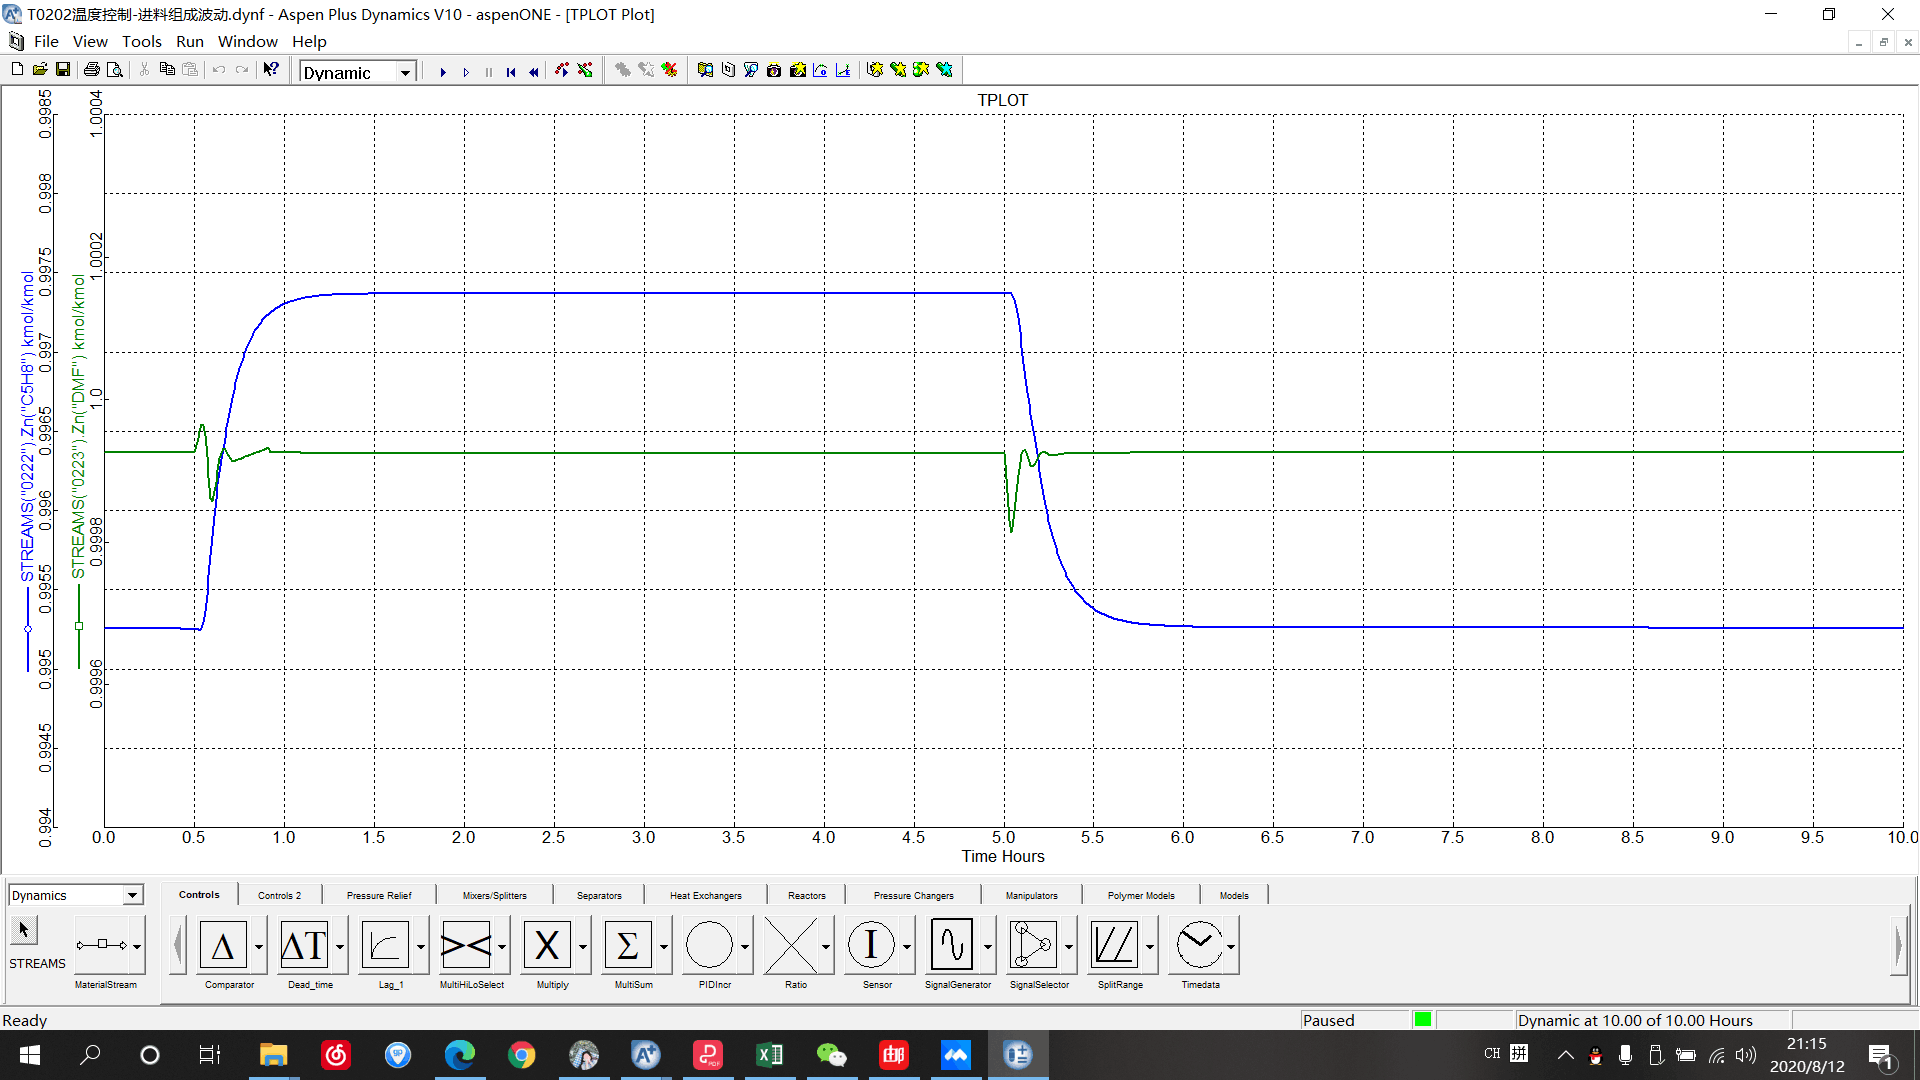Click the Run simulation play button
The width and height of the screenshot is (1920, 1080).
(443, 72)
